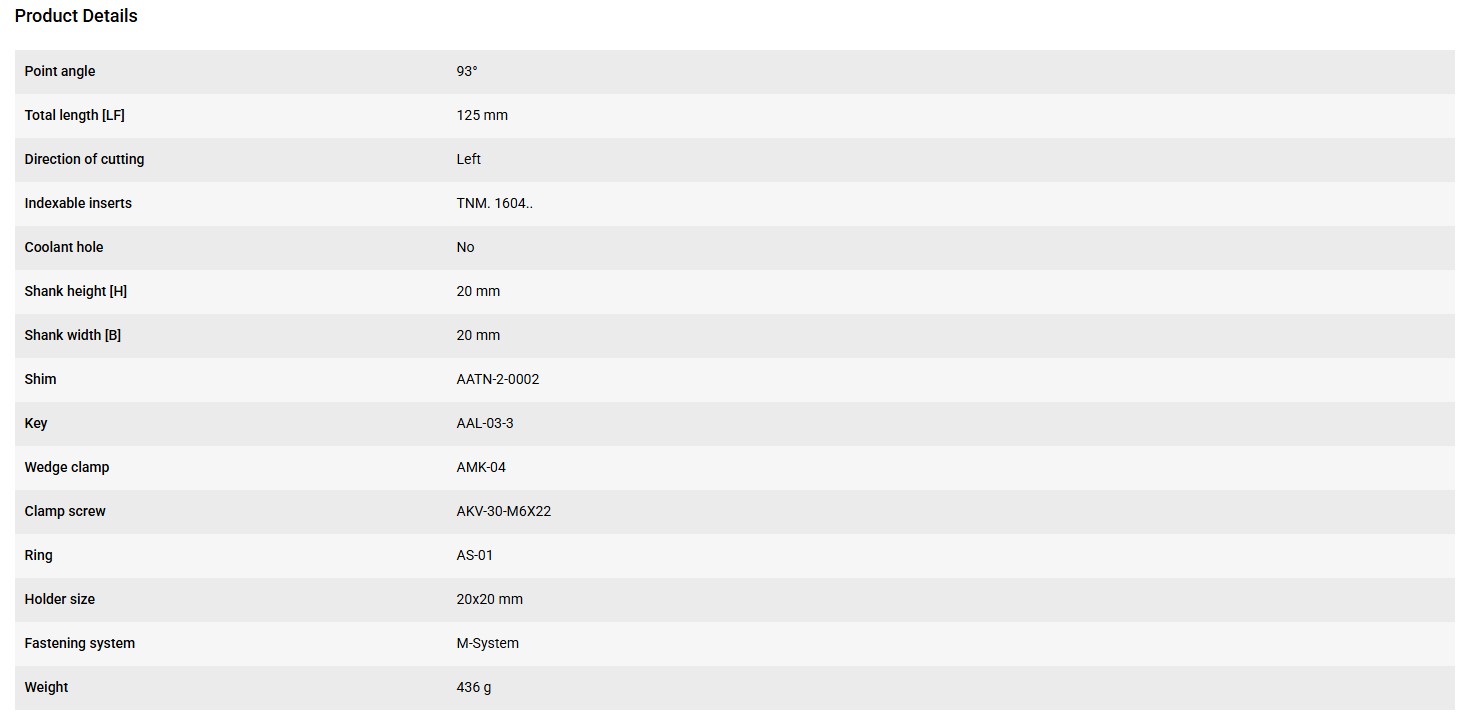Select the AMK-04 wedge clamp value
Screen dimensions: 1480x715
click(481, 467)
